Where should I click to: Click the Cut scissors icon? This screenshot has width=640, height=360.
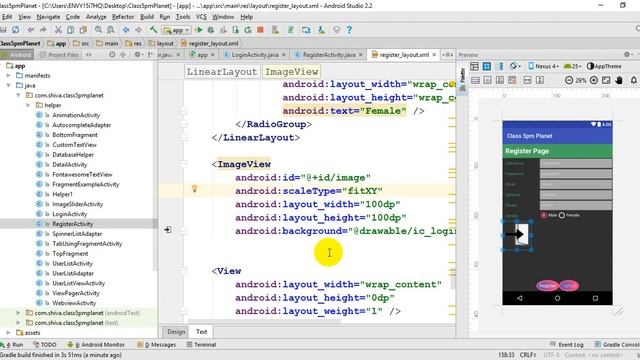tap(58, 30)
